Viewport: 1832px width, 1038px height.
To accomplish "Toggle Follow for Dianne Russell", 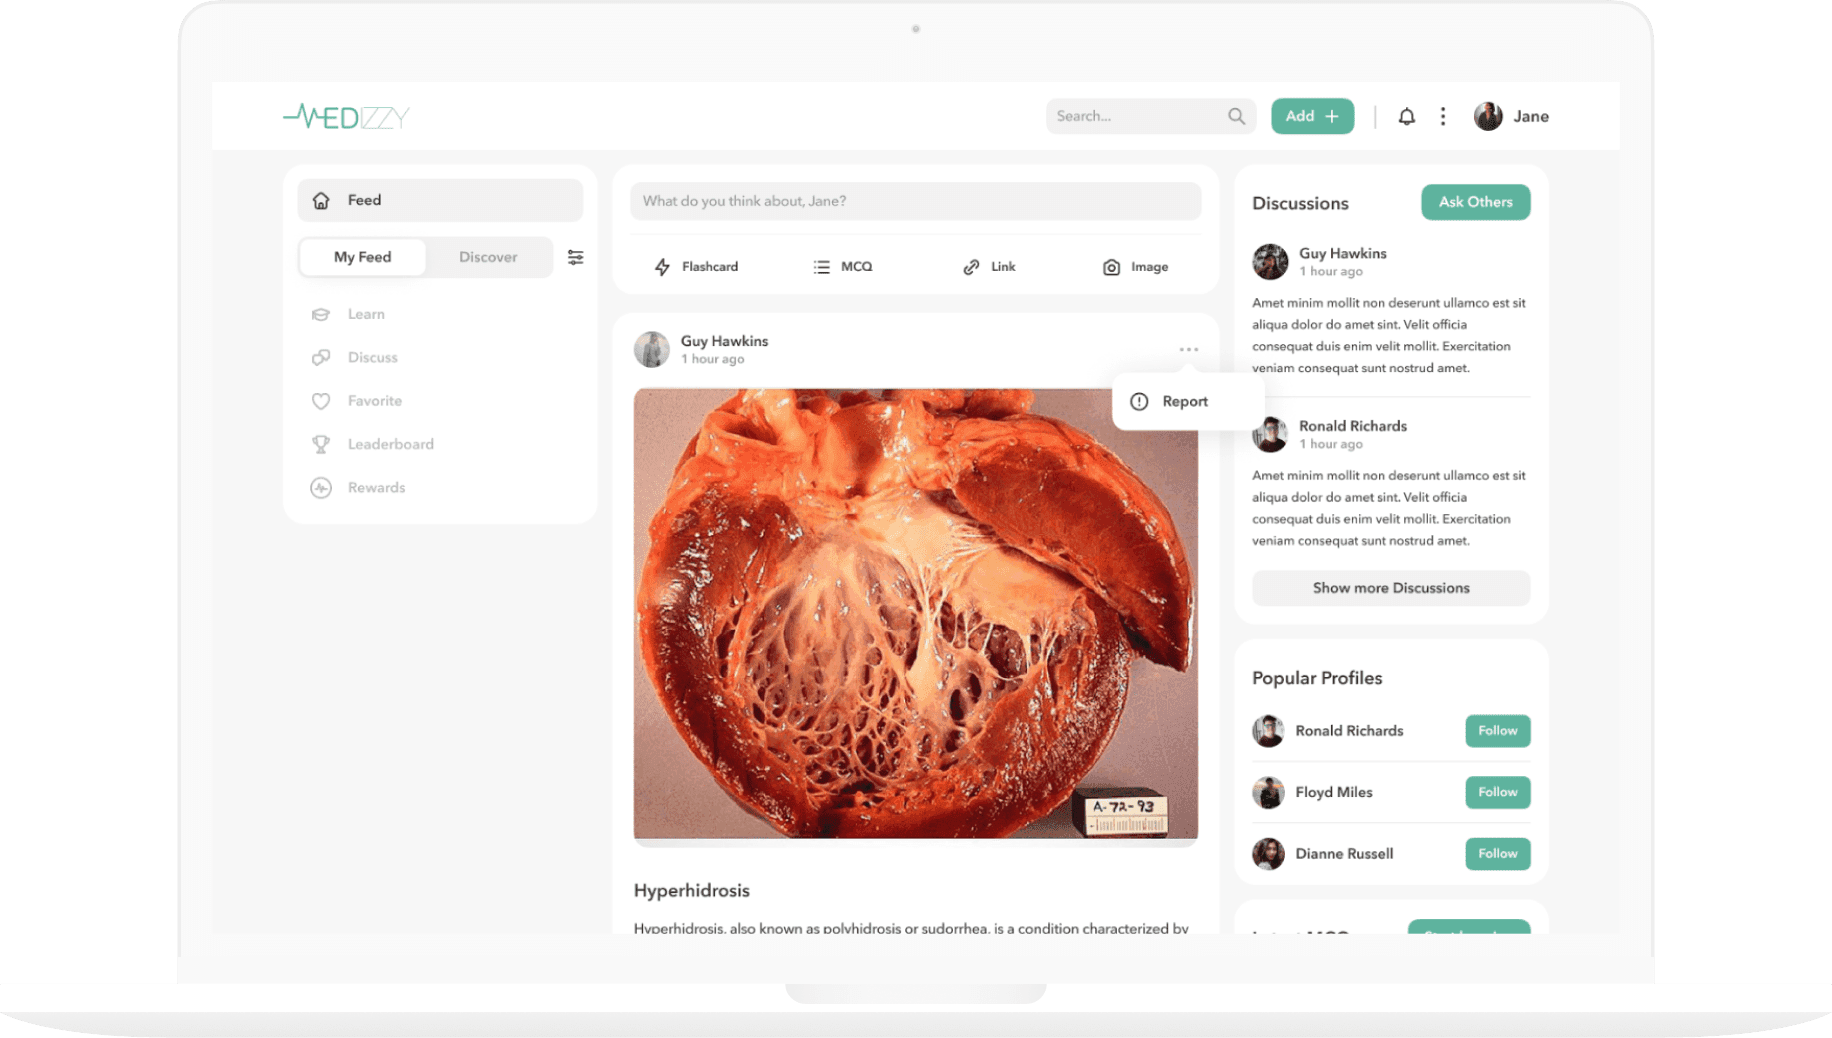I will coord(1496,853).
